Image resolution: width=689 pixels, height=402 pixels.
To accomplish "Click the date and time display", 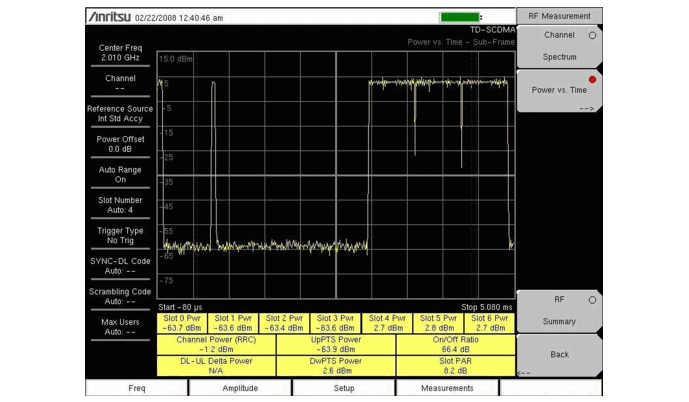I will [x=179, y=18].
